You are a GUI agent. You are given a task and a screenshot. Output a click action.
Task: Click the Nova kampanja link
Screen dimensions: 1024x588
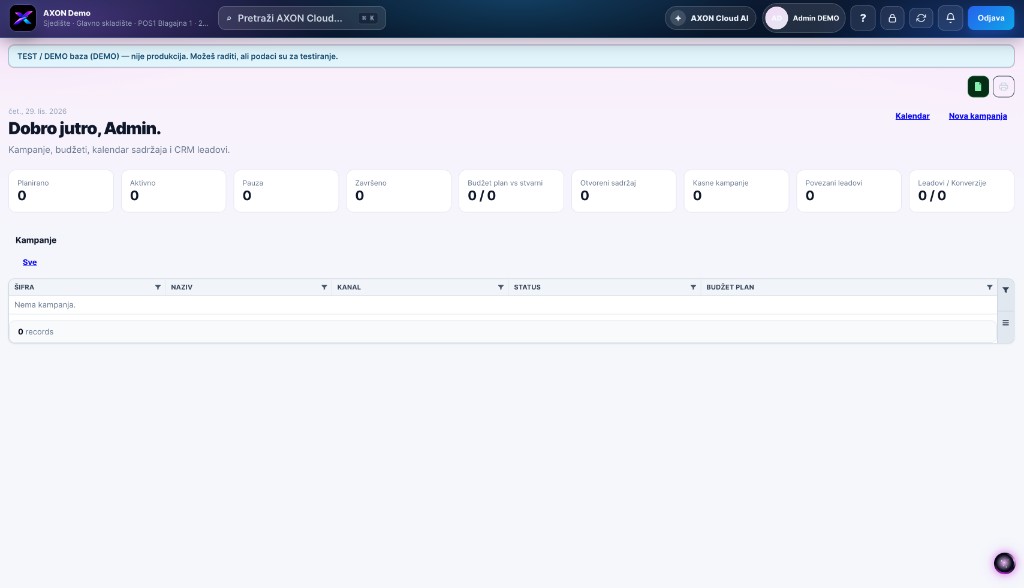tap(978, 116)
